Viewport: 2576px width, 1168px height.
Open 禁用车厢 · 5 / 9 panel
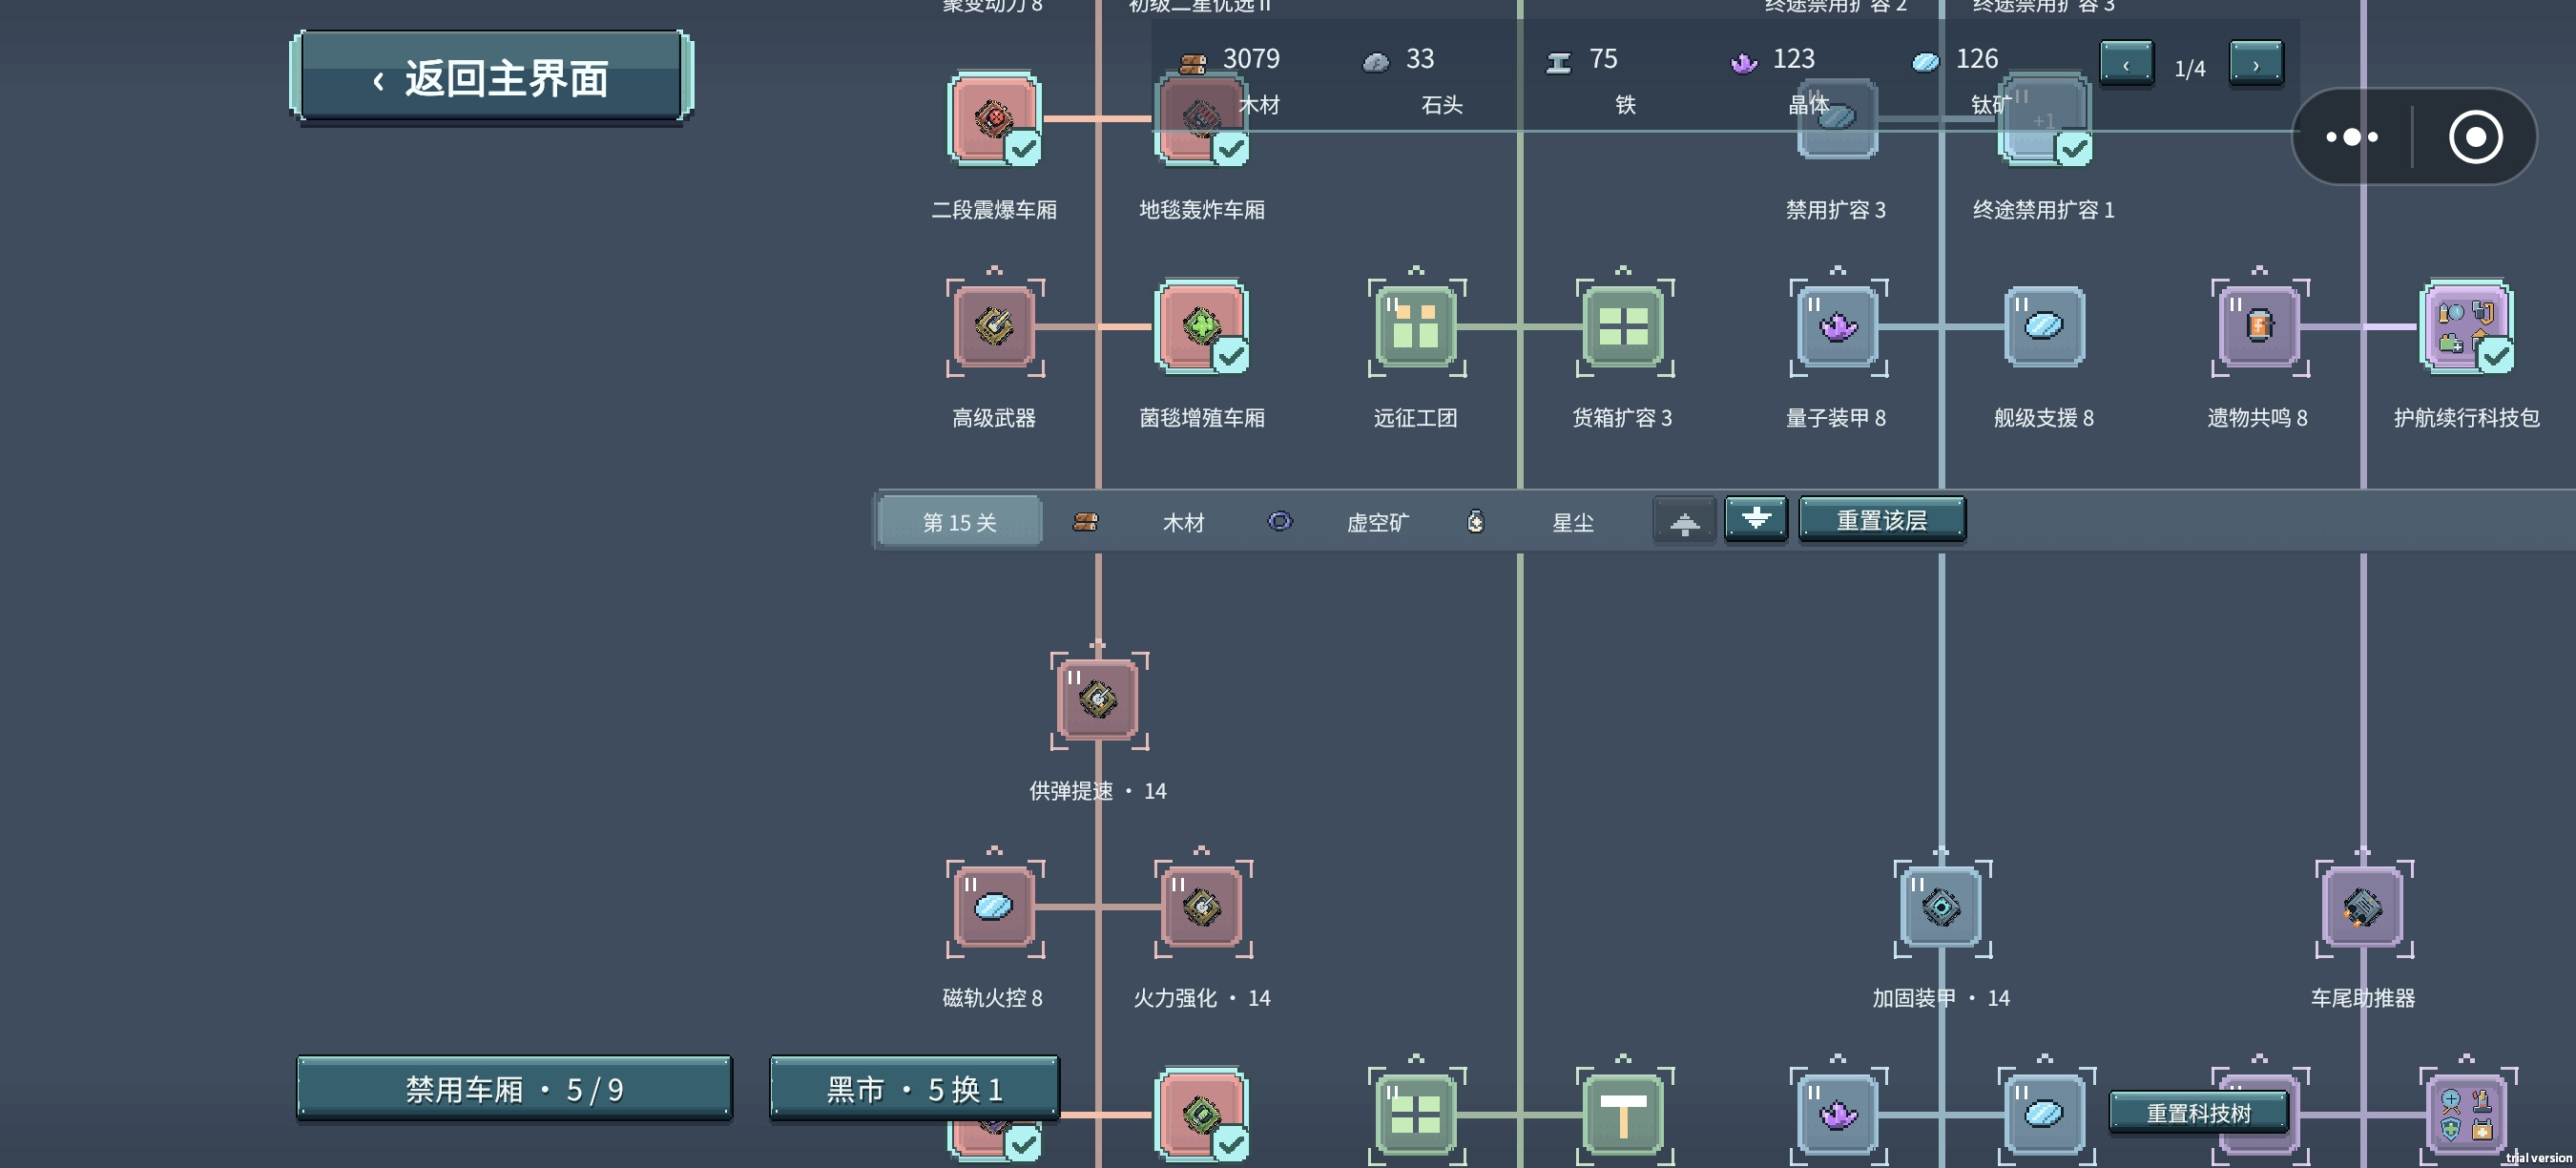tap(514, 1089)
